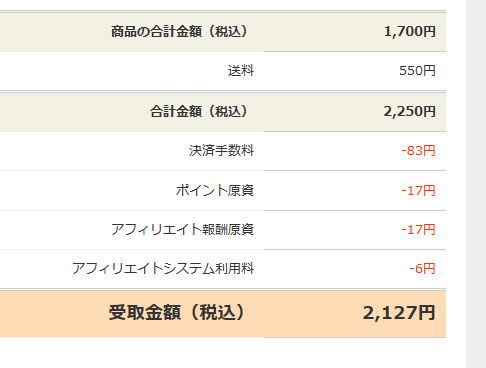Select the ポイント原資 label

(x=215, y=190)
